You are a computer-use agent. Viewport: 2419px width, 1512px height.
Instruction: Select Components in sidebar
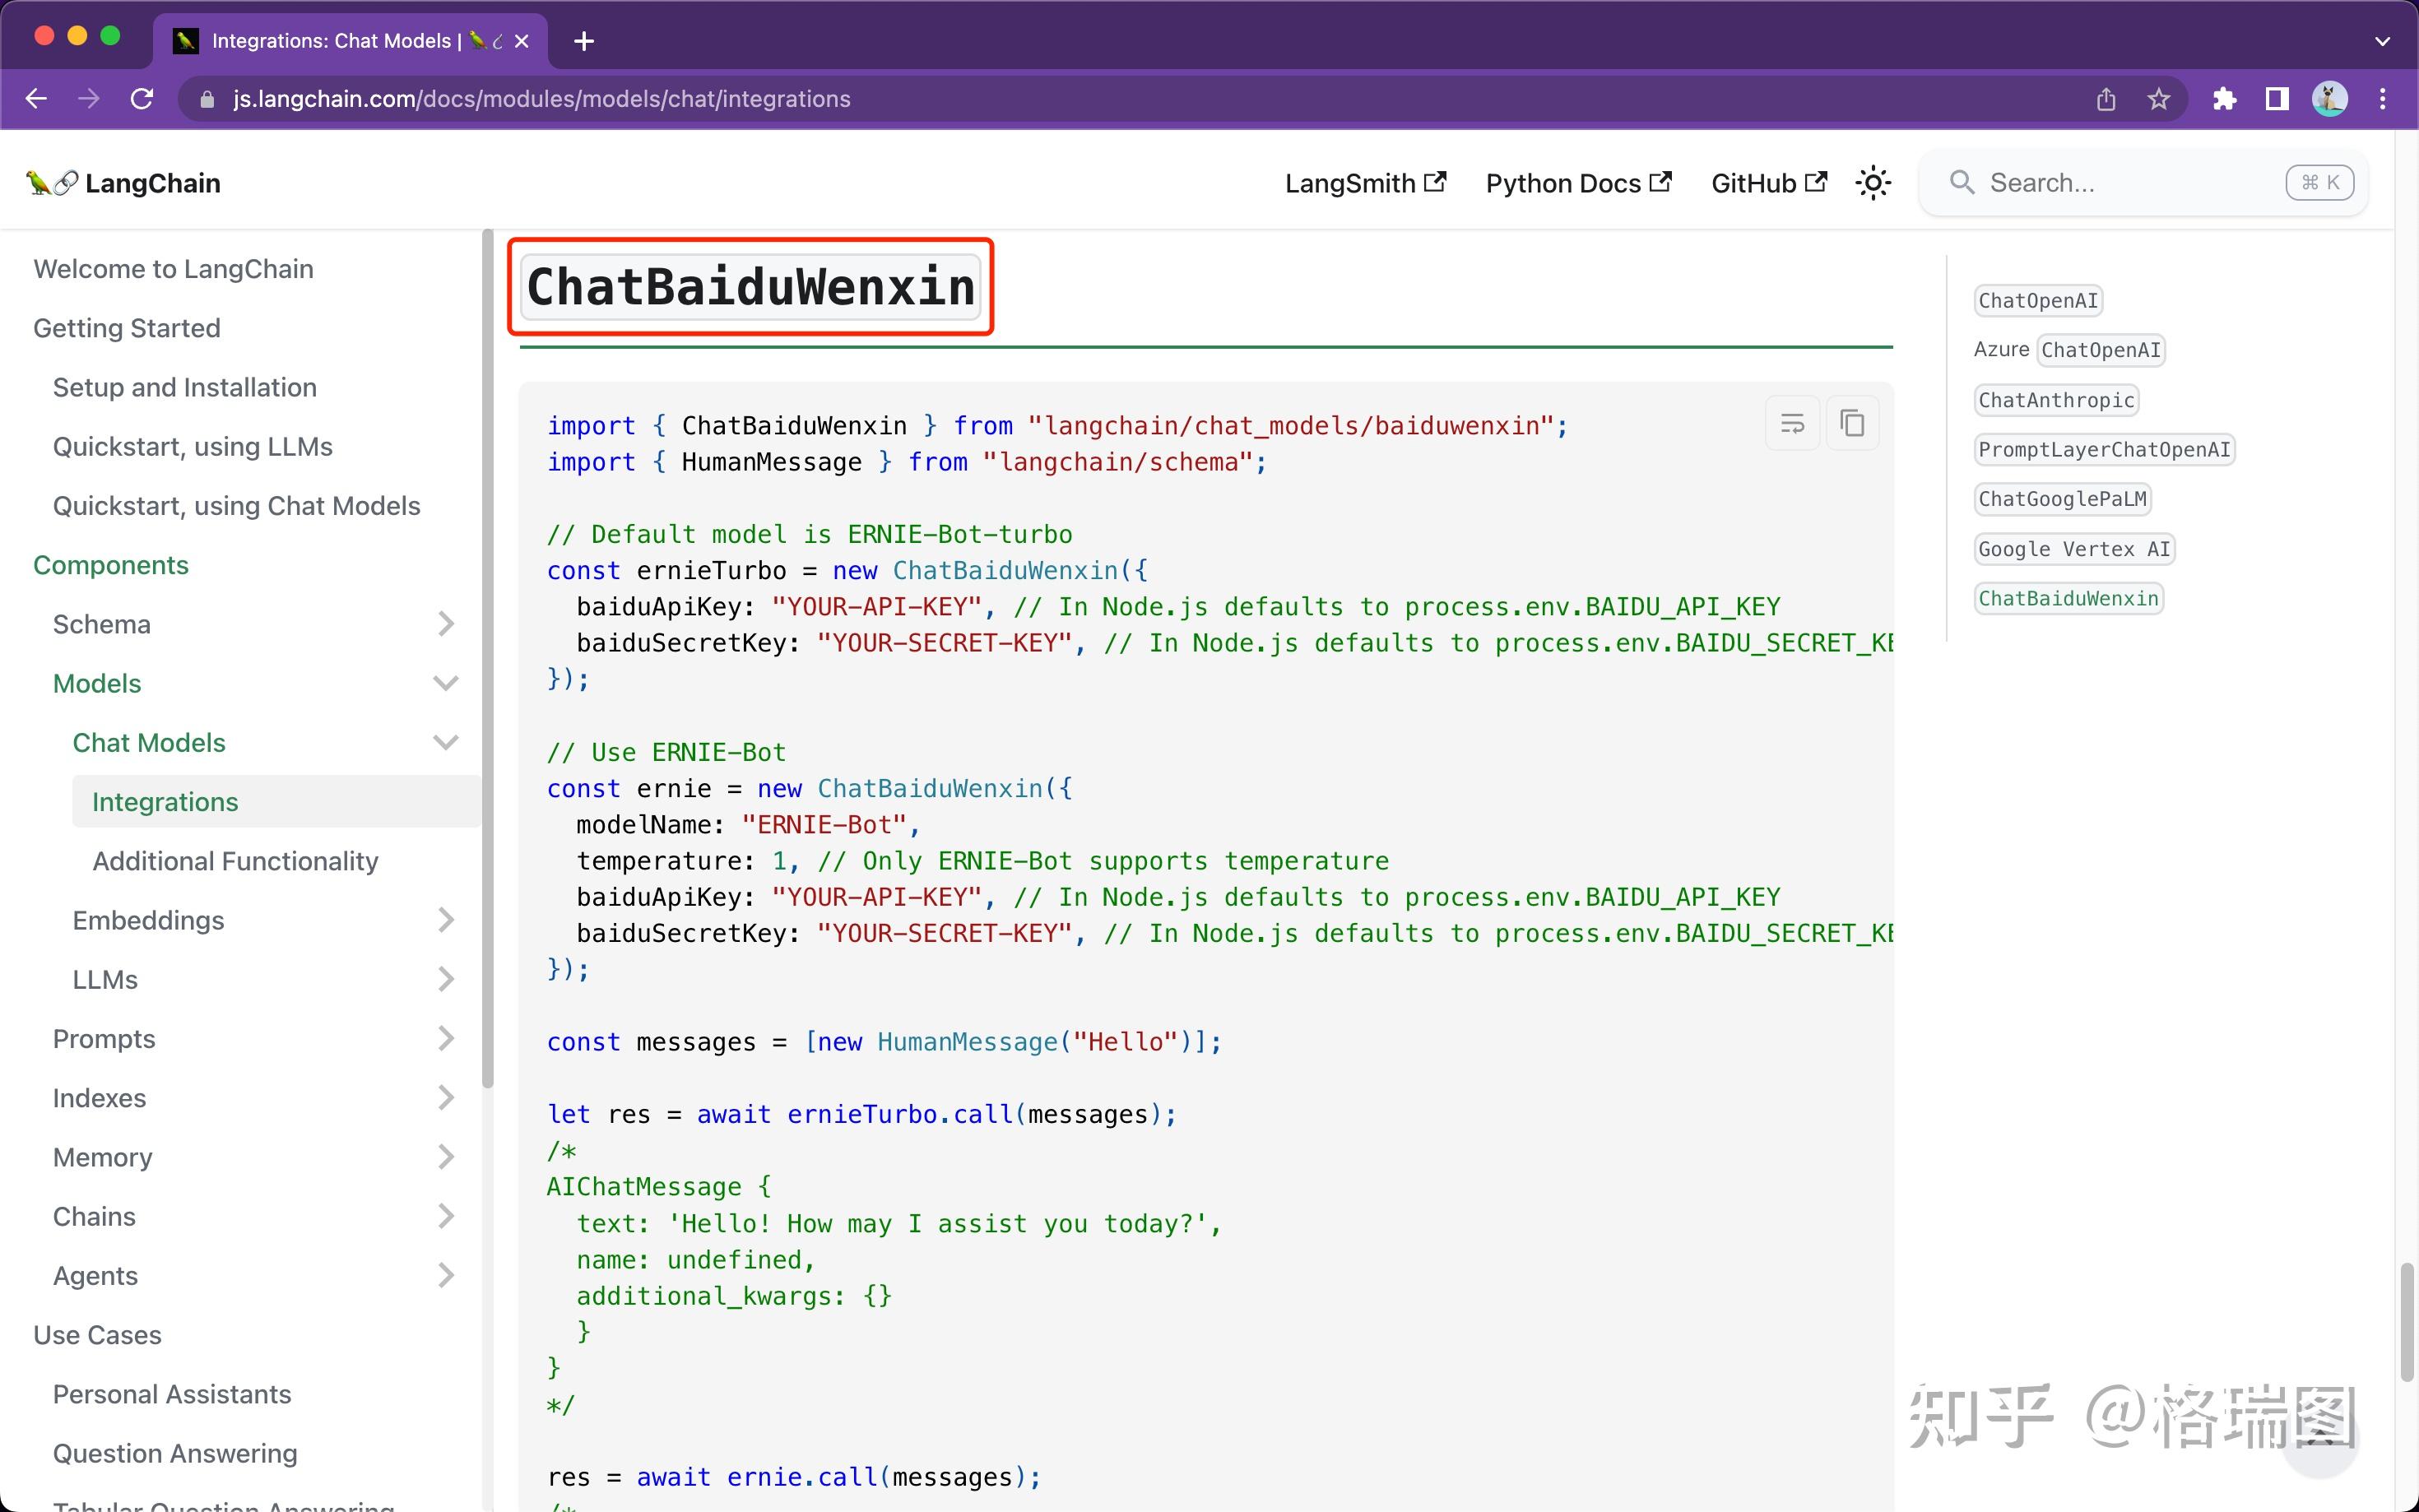[x=111, y=565]
